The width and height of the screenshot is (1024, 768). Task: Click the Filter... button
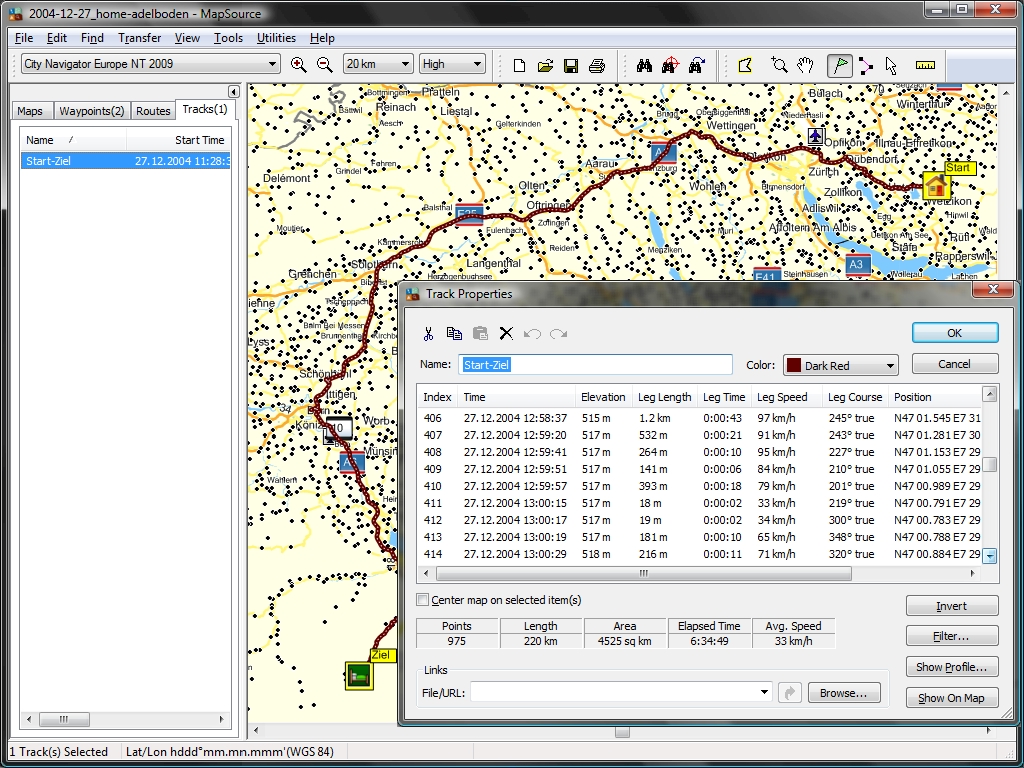(x=952, y=636)
